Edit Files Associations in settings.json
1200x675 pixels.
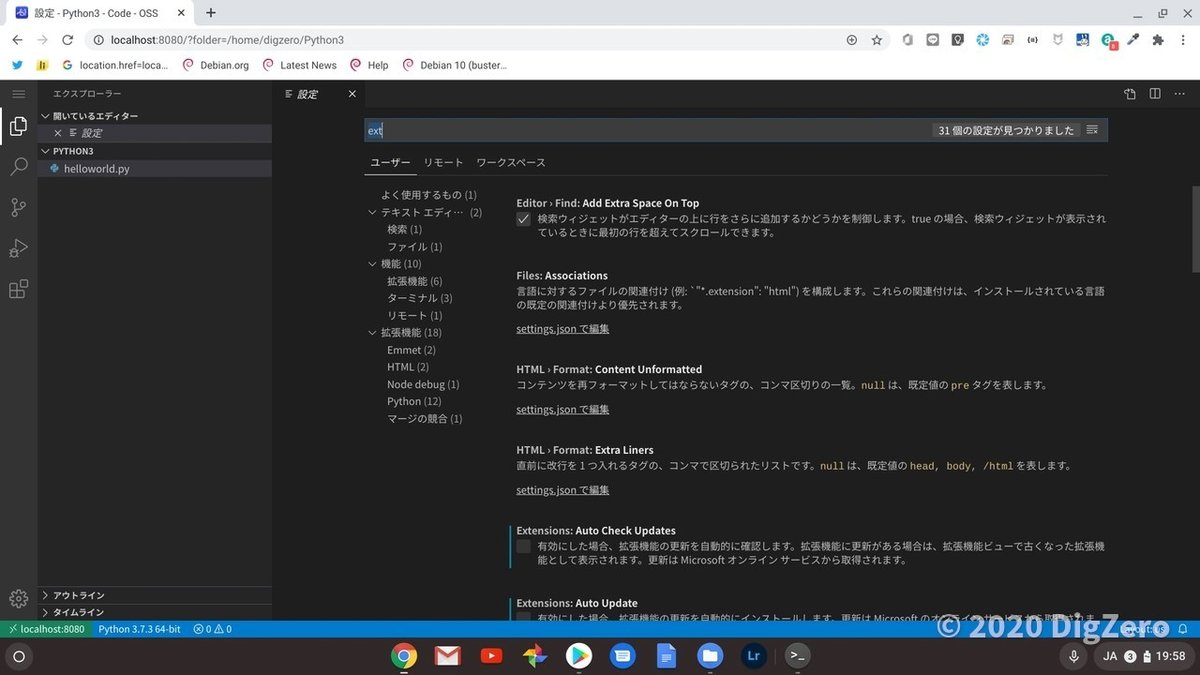tap(563, 329)
